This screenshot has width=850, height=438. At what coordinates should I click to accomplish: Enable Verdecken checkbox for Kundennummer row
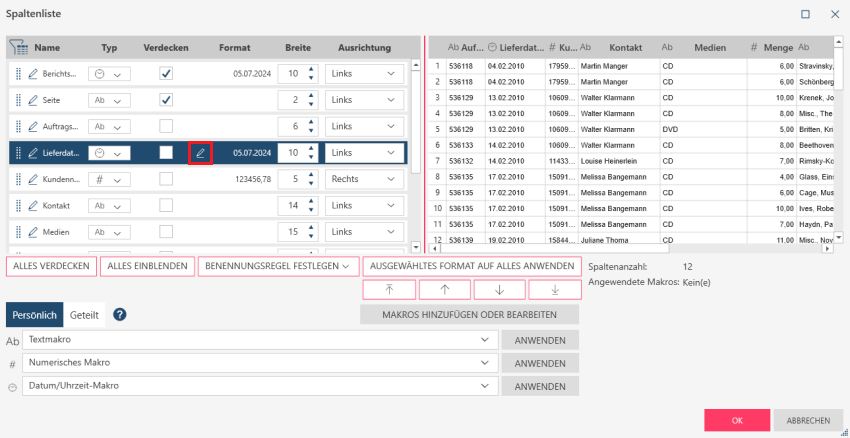[x=166, y=179]
